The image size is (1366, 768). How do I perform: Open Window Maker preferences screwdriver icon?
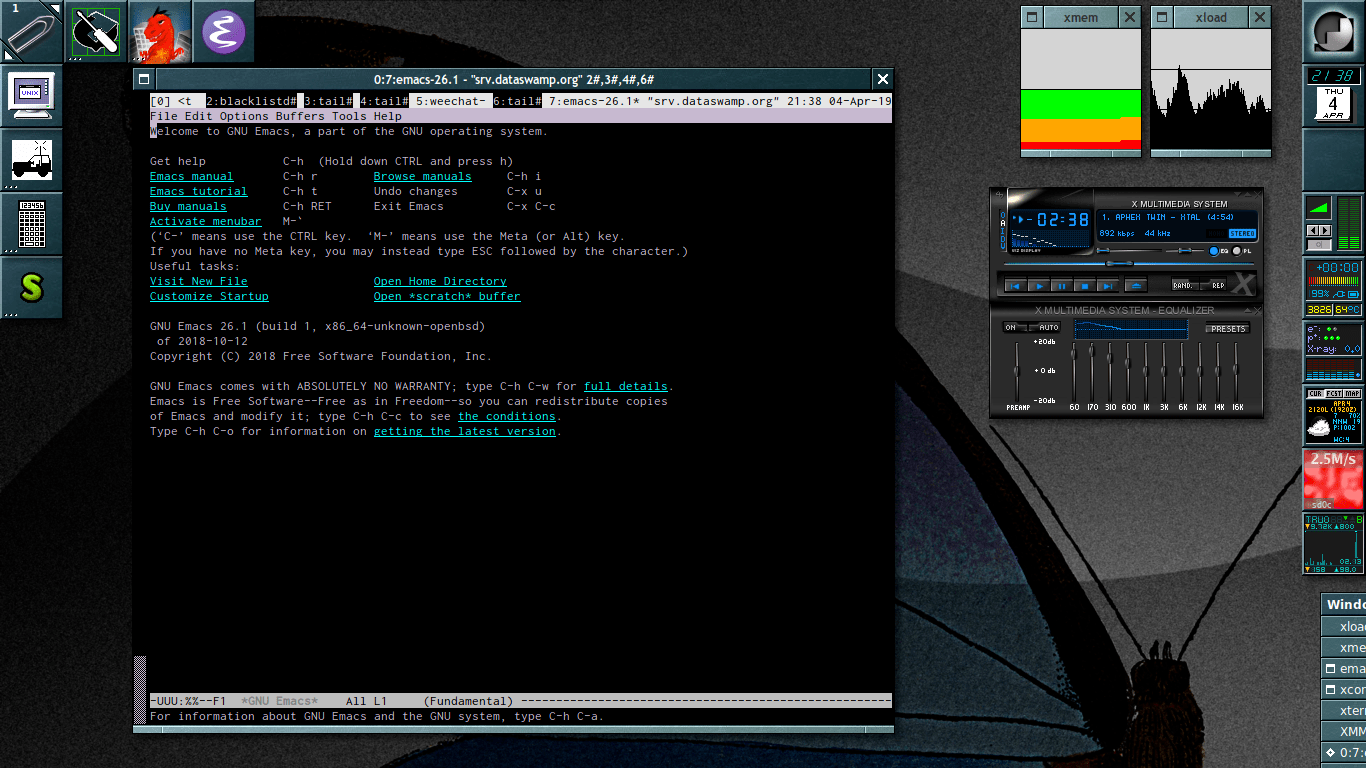click(x=96, y=32)
